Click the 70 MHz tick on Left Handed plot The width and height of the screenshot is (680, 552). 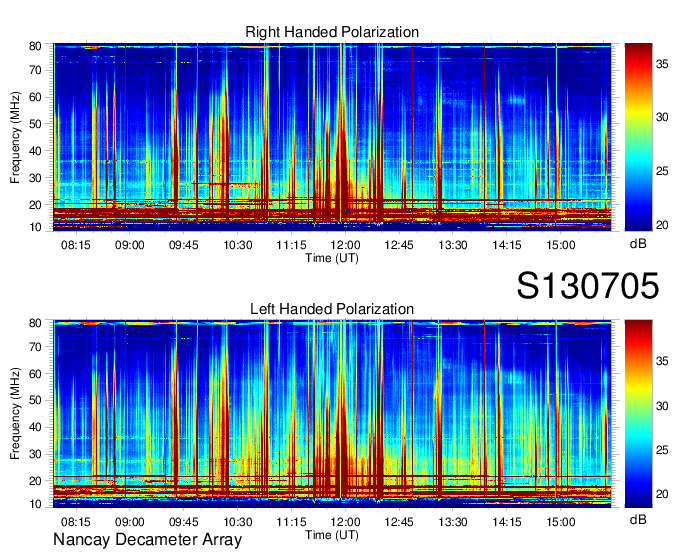point(35,347)
